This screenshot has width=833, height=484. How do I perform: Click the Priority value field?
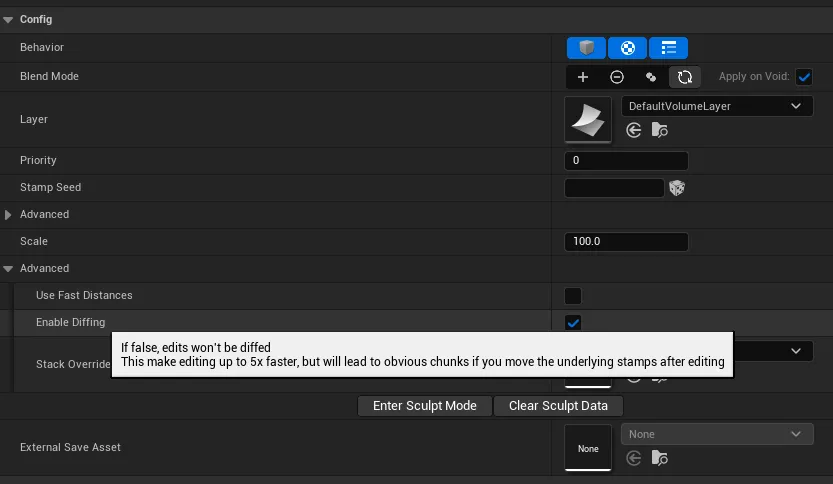coord(626,161)
